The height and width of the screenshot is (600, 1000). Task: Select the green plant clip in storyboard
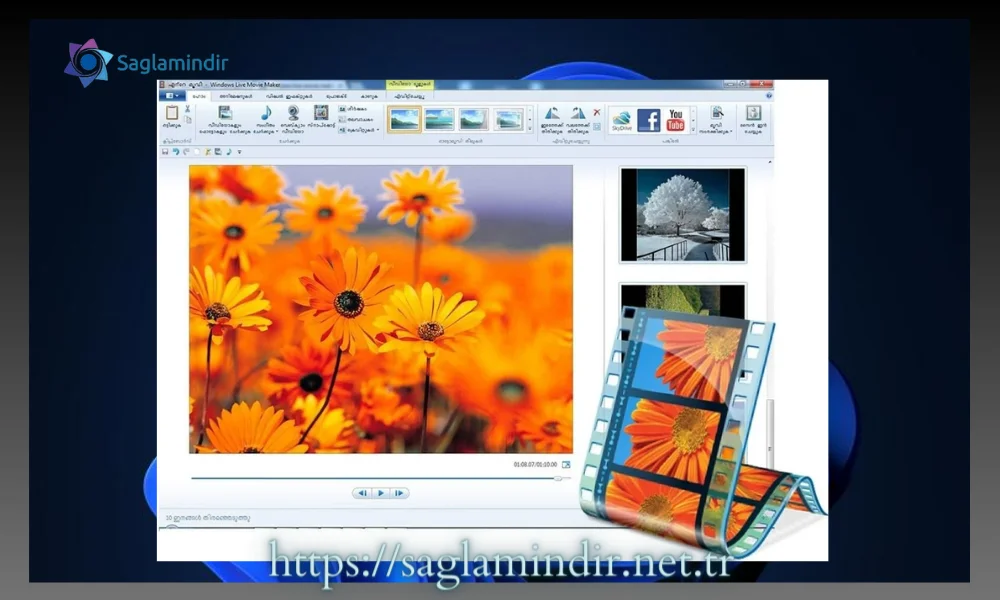(x=682, y=301)
